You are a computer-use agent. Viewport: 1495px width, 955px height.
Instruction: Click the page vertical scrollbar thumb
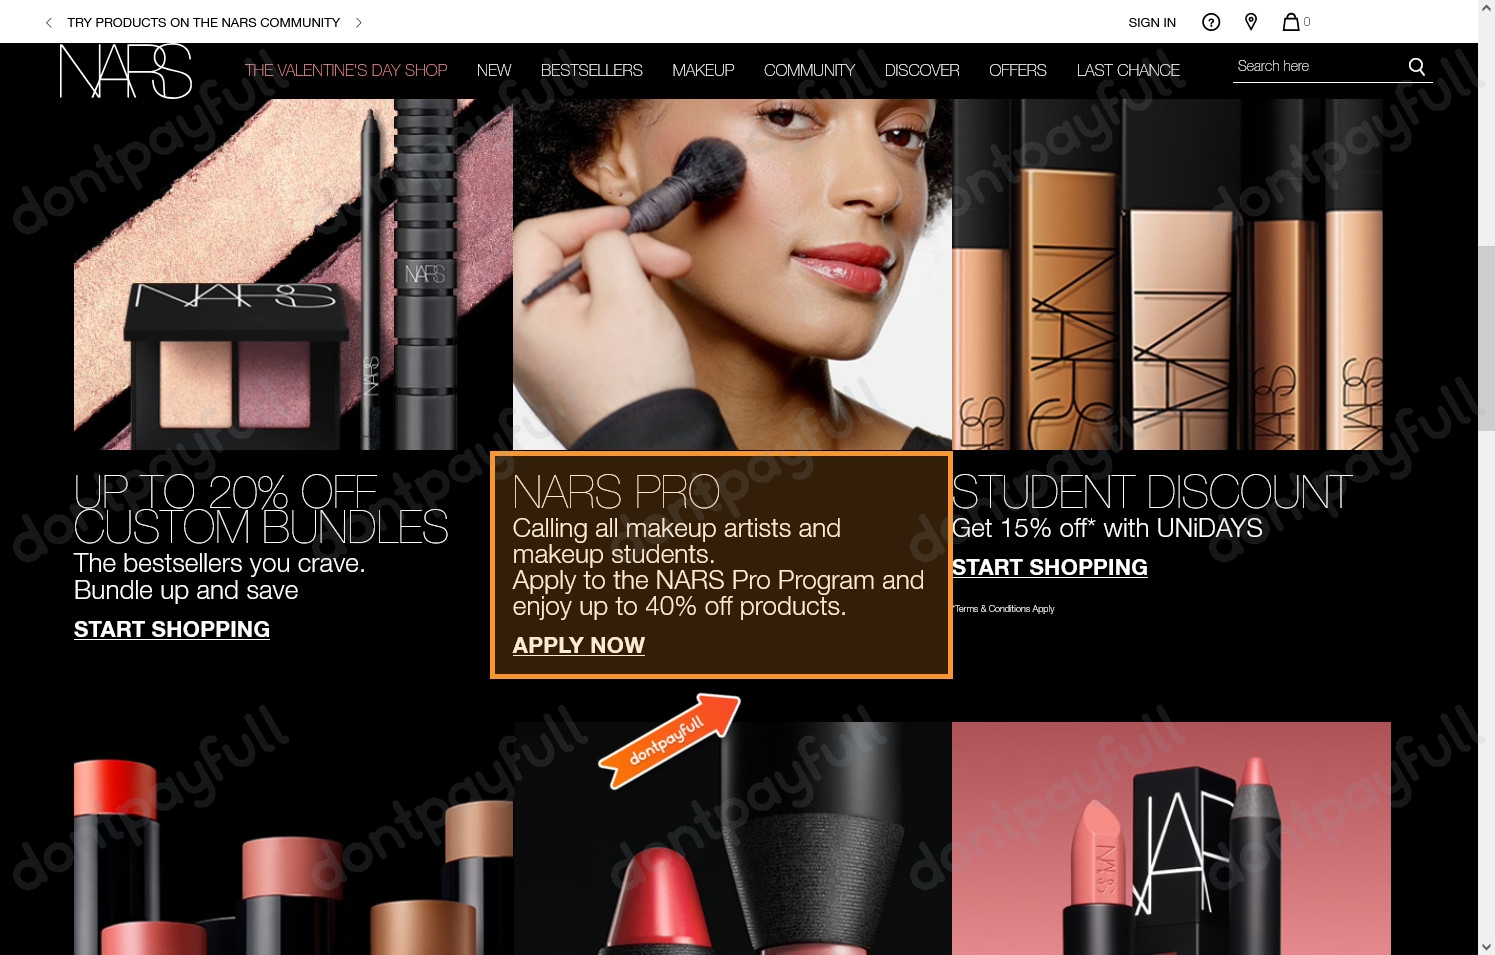1486,338
